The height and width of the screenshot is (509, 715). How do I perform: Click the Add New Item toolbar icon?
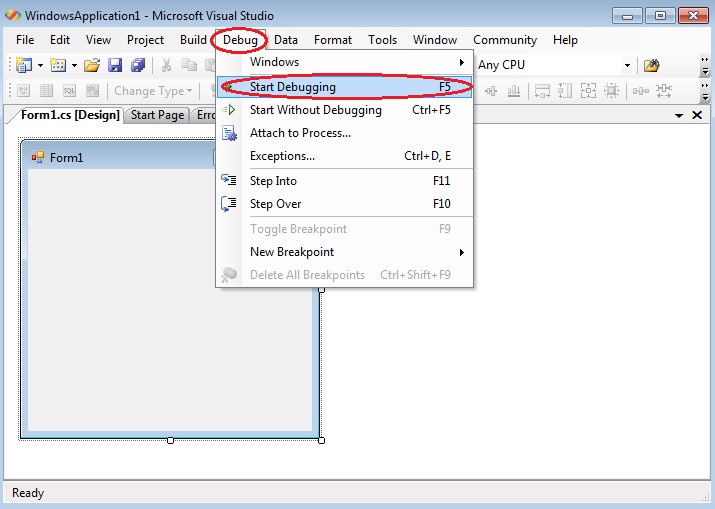[x=58, y=65]
